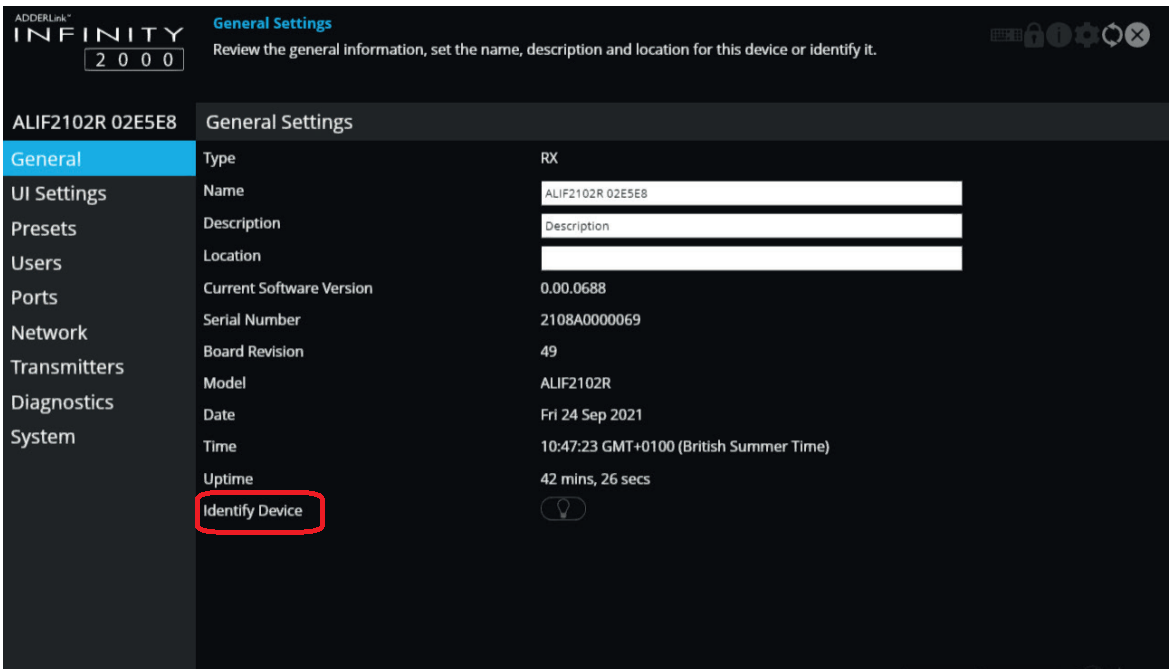The image size is (1170, 670).
Task: Switch to the Ports section
Action: (x=99, y=297)
